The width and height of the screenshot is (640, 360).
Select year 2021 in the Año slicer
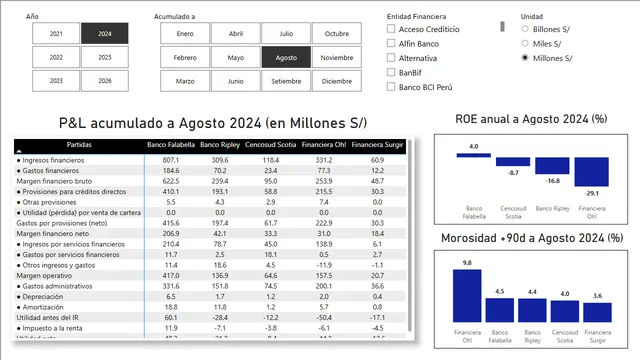(x=56, y=33)
